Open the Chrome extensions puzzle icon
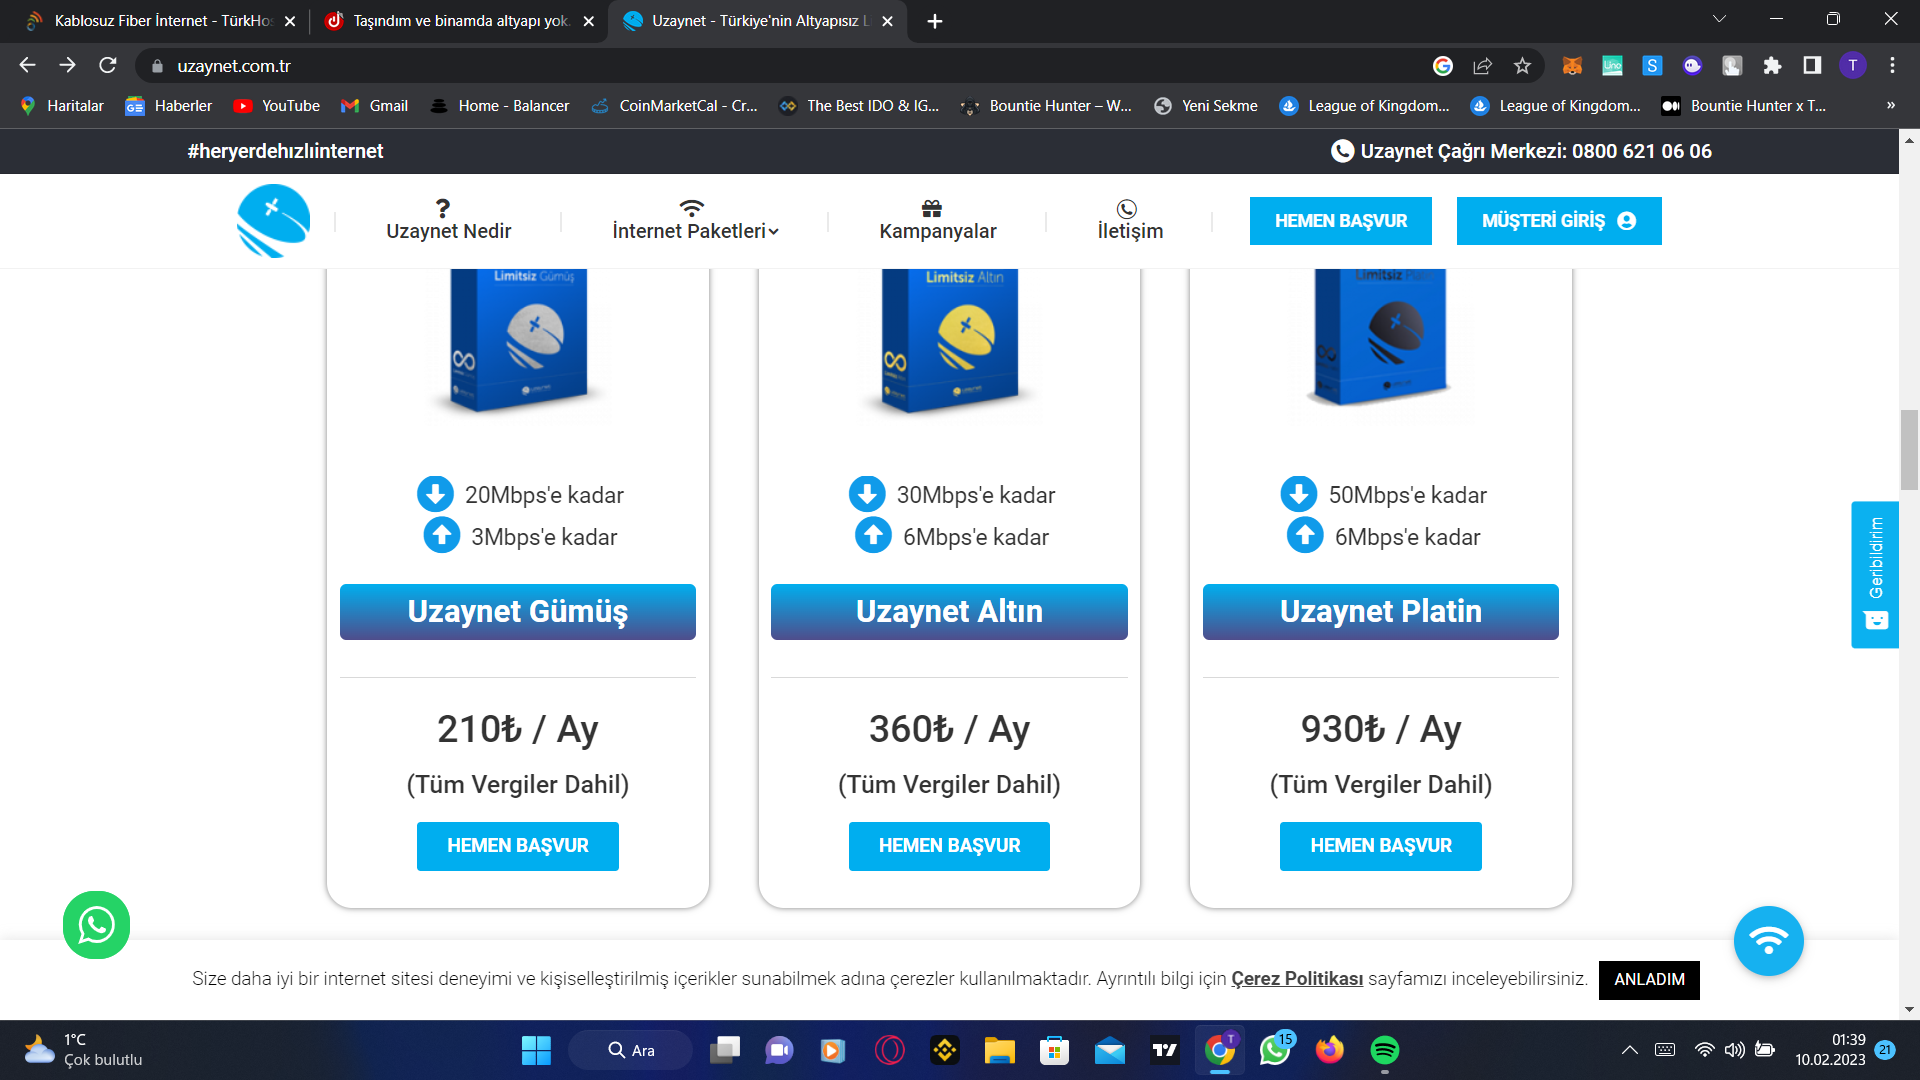The height and width of the screenshot is (1080, 1920). click(x=1772, y=66)
